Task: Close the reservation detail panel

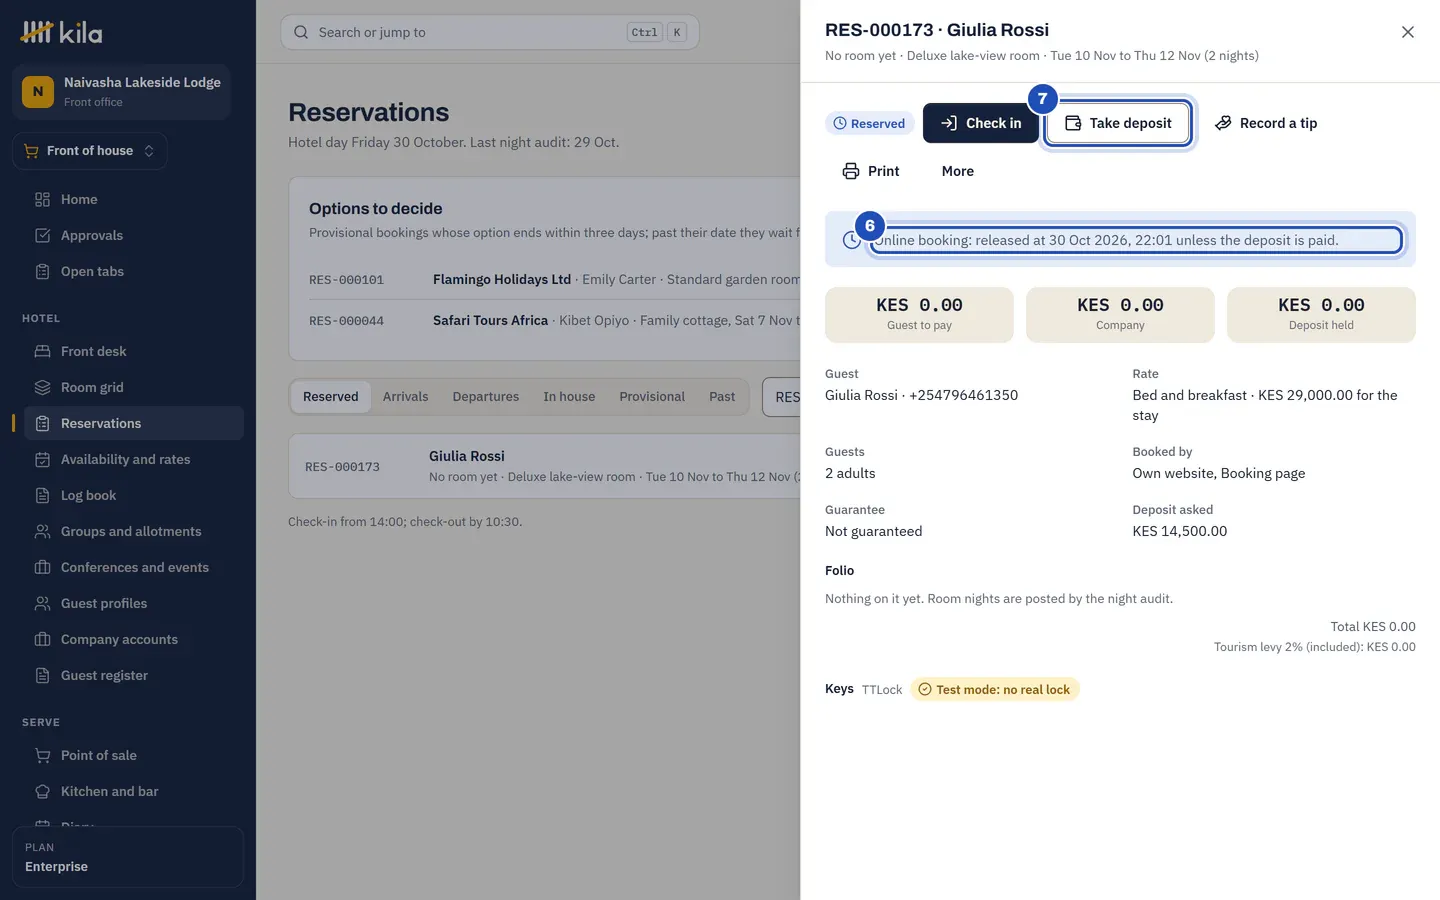Action: 1407,32
